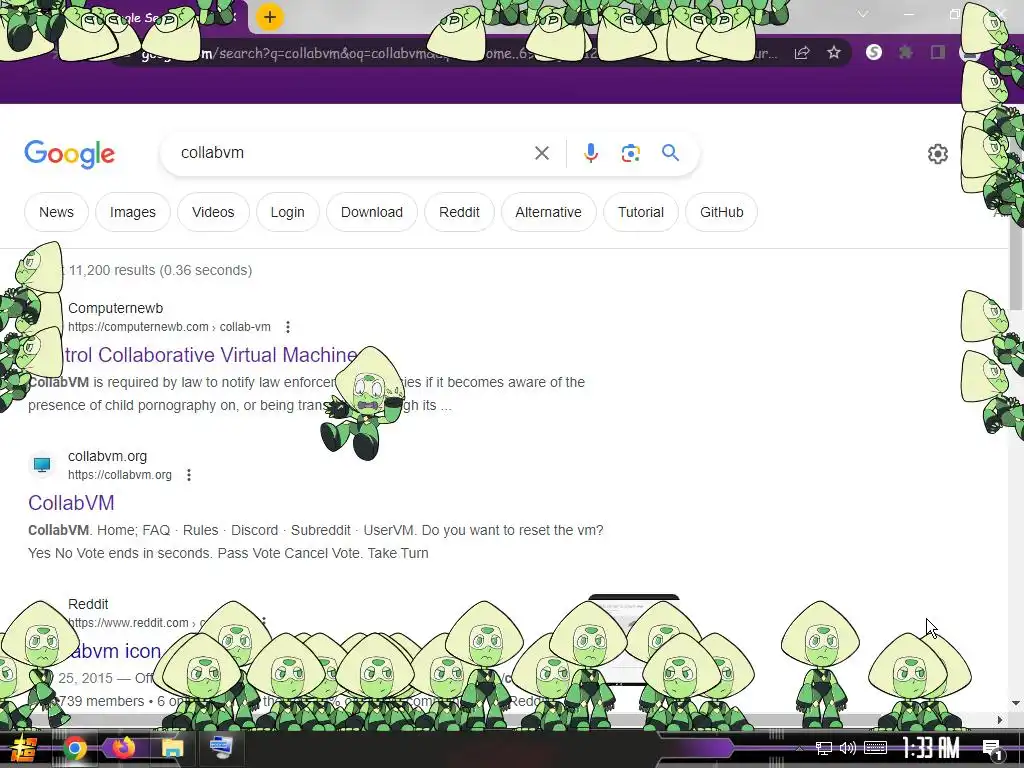Start voice search with microphone icon
This screenshot has width=1024, height=768.
(590, 153)
